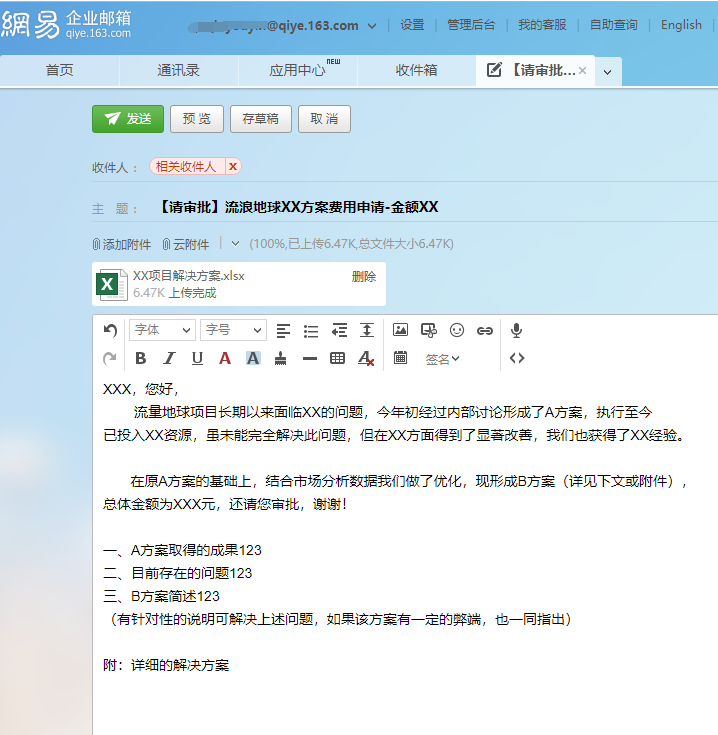
Task: Click the line '二、目前存在的问题123'
Action: pos(178,573)
